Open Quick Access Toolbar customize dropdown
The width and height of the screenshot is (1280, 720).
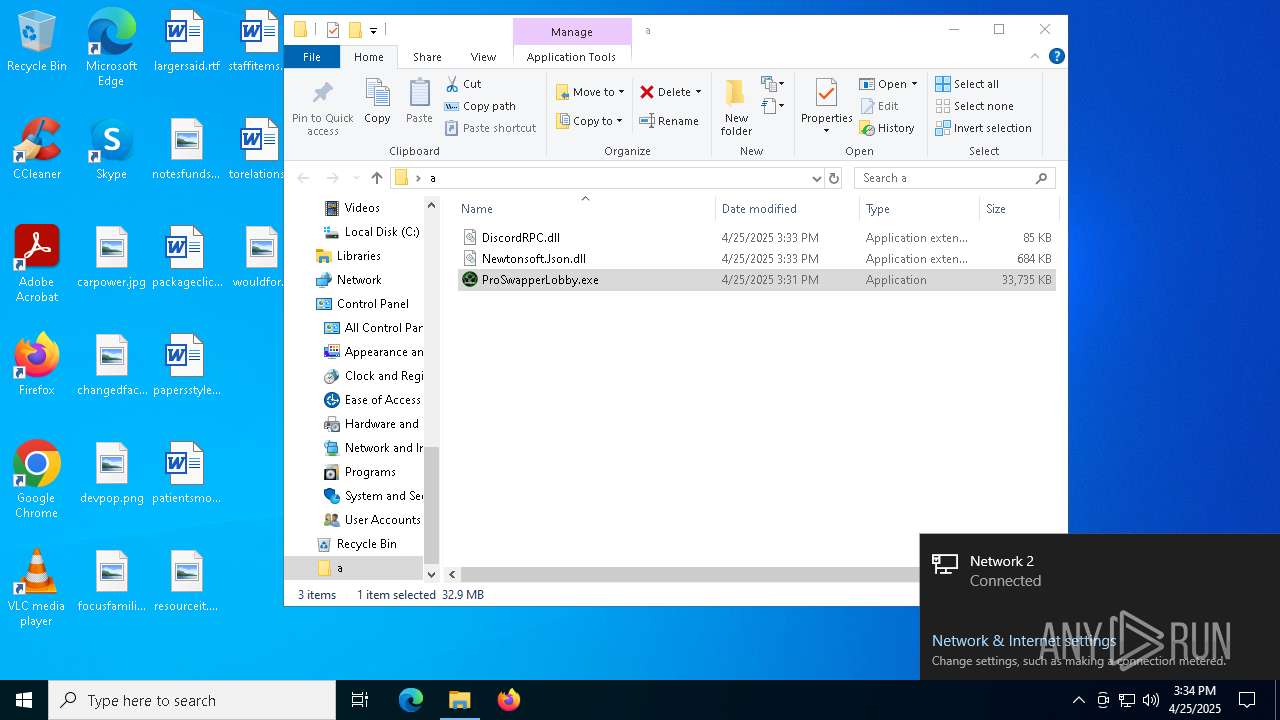click(373, 31)
